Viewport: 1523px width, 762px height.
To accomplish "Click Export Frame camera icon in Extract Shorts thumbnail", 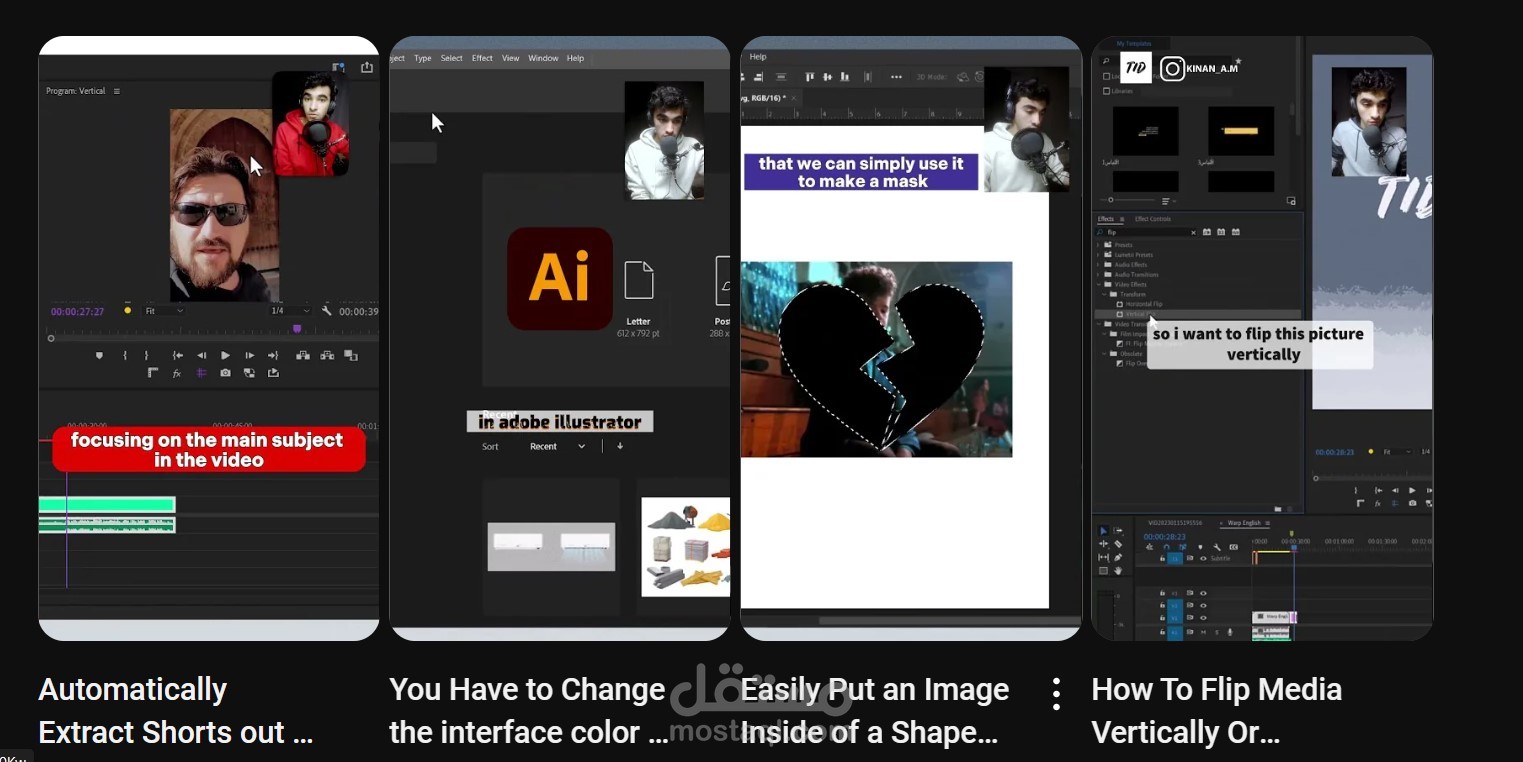I will pyautogui.click(x=225, y=373).
